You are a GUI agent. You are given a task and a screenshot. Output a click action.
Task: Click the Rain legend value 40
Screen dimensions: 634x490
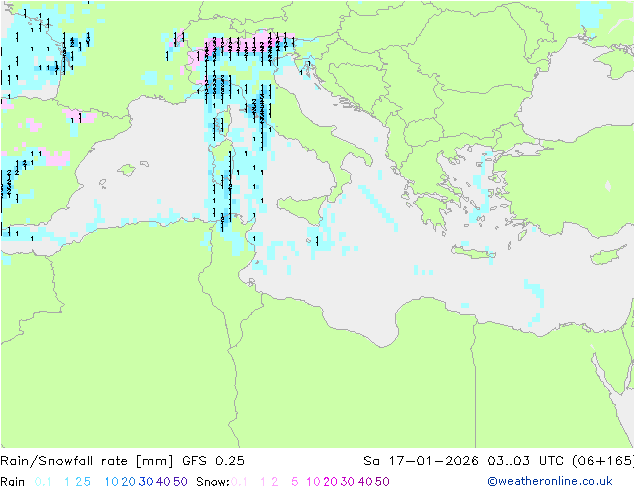pyautogui.click(x=163, y=482)
